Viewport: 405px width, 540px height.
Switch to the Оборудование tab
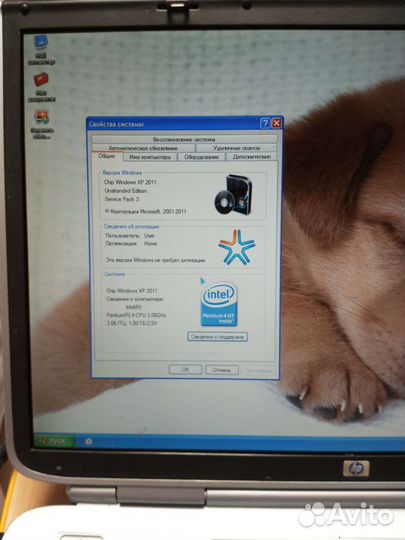point(201,157)
